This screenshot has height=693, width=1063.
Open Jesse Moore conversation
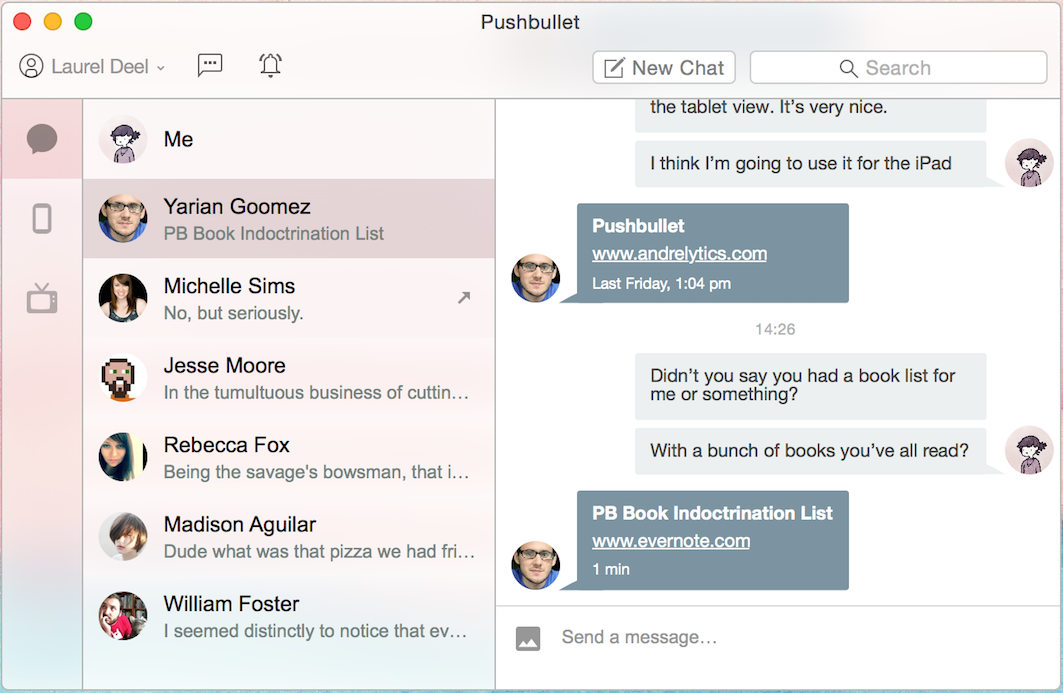coord(289,378)
